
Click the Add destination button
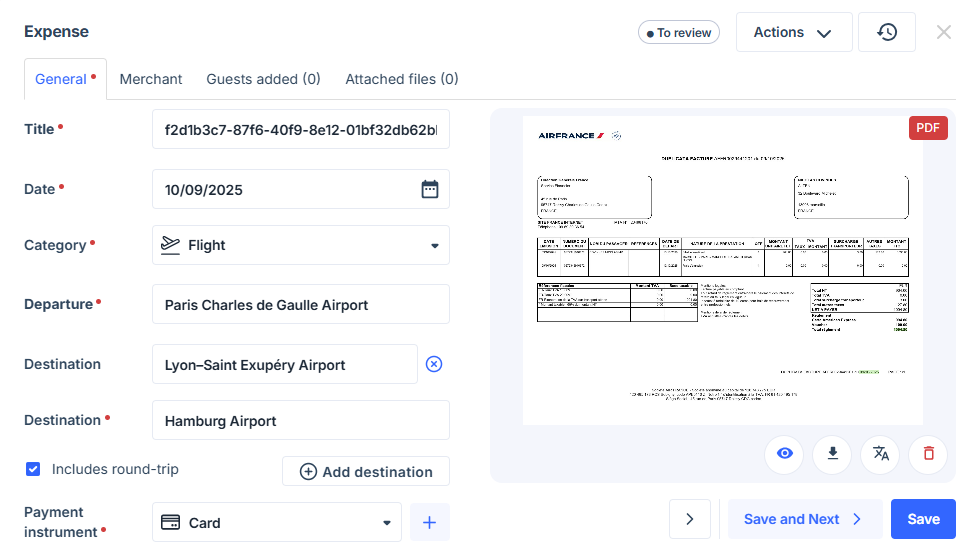(366, 472)
